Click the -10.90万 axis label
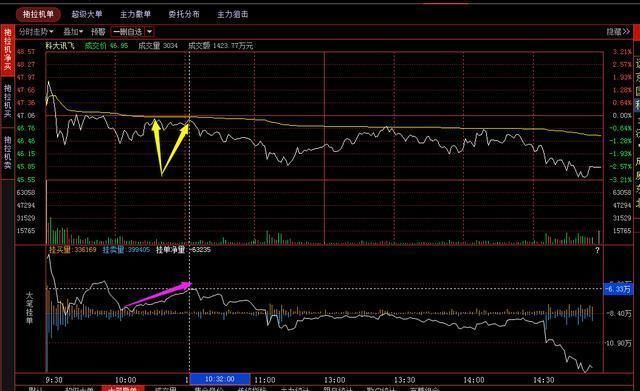This screenshot has width=640, height=391. [x=618, y=343]
